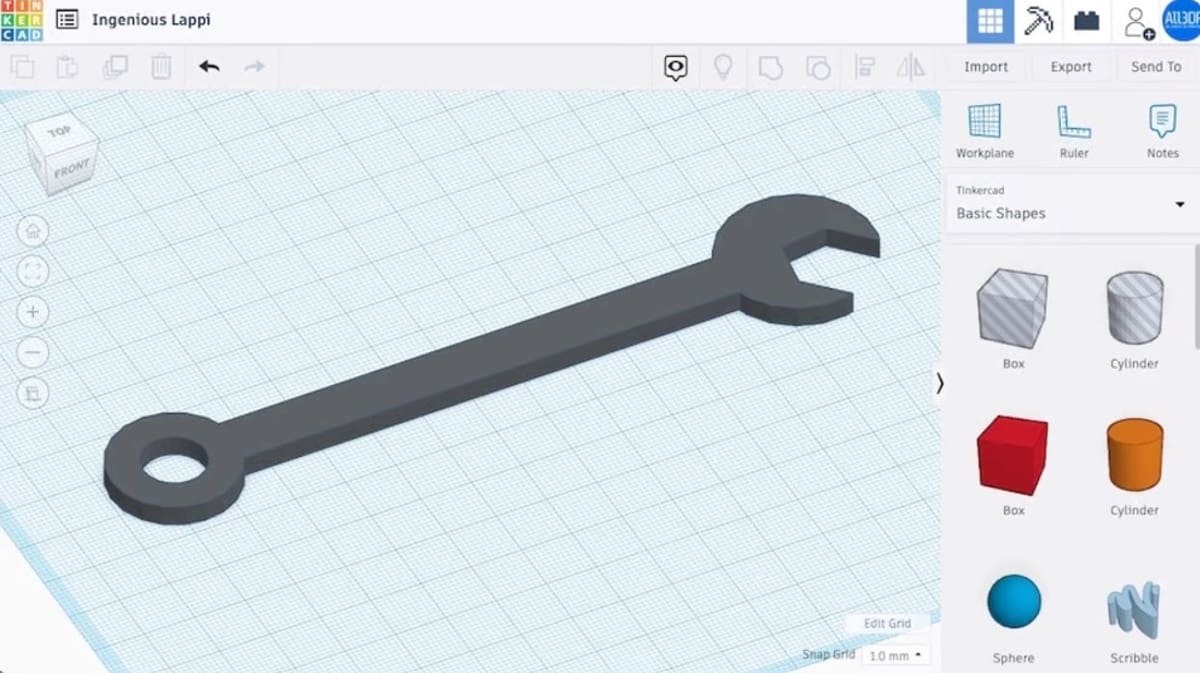This screenshot has width=1200, height=673.
Task: Open the Basic Shapes category dropdown
Action: click(1070, 203)
